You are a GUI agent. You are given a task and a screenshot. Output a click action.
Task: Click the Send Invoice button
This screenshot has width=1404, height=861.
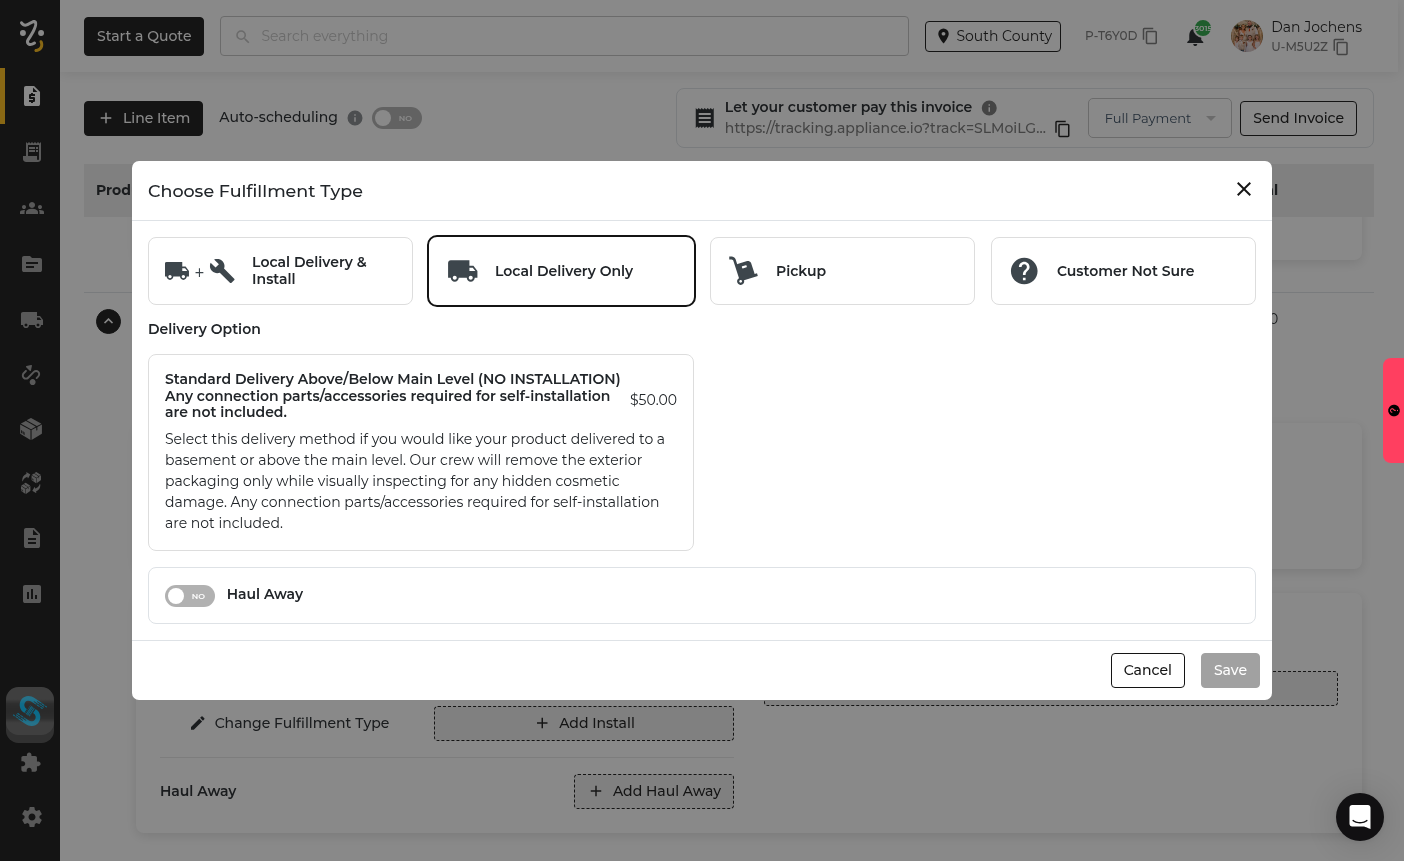[1297, 118]
